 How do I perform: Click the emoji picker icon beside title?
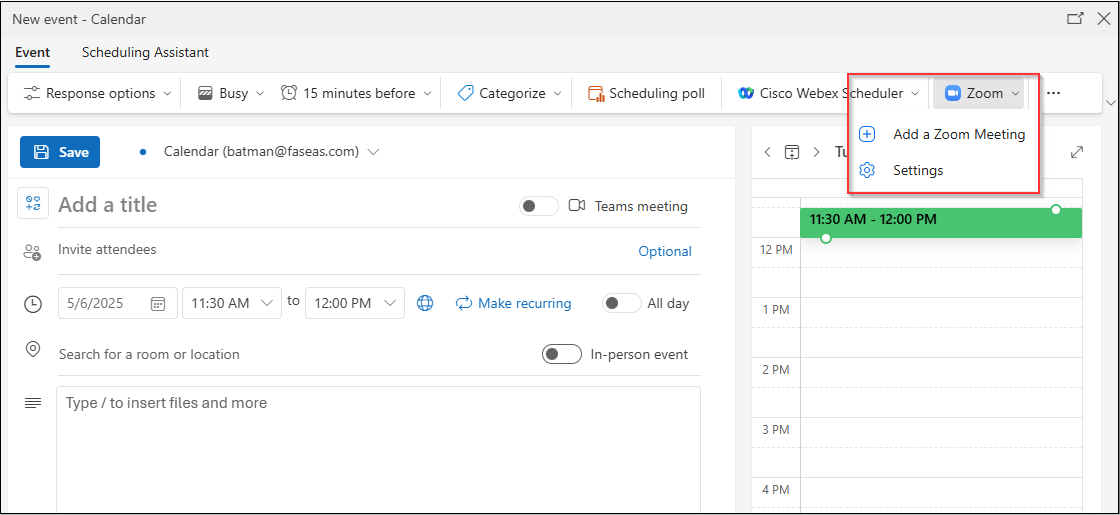[x=33, y=204]
